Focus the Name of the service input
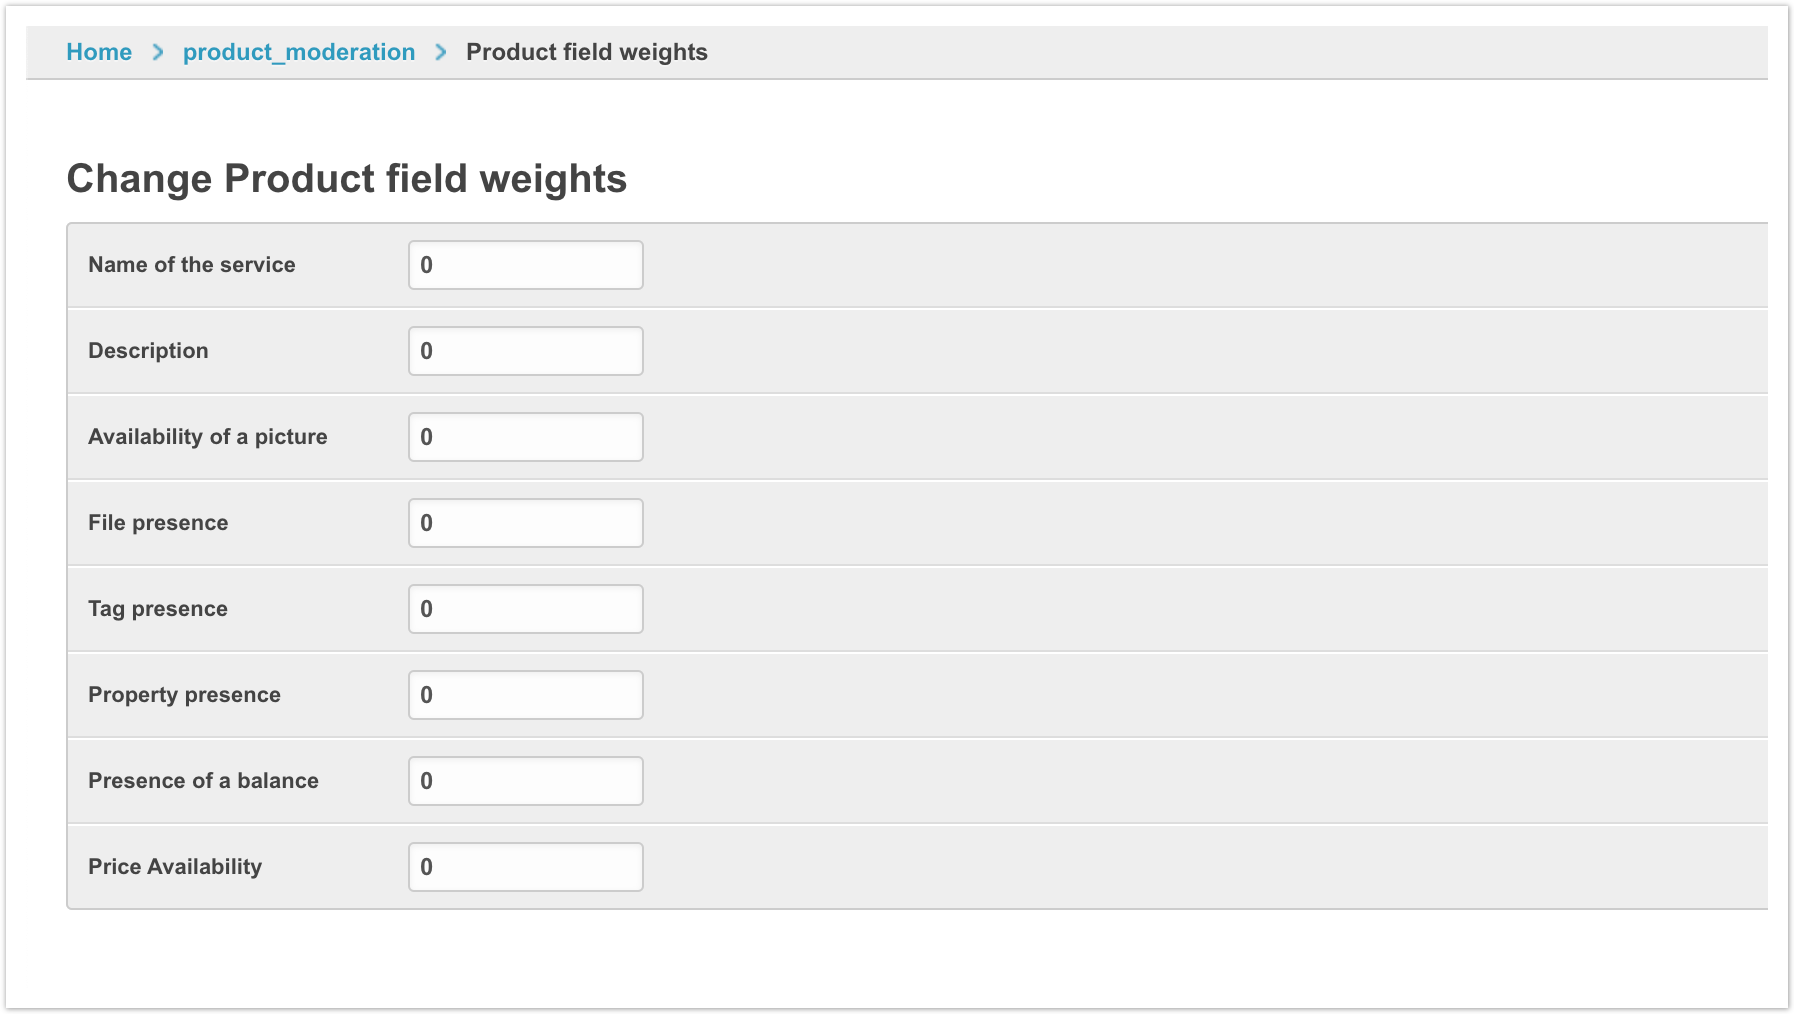This screenshot has width=1794, height=1014. pos(525,265)
